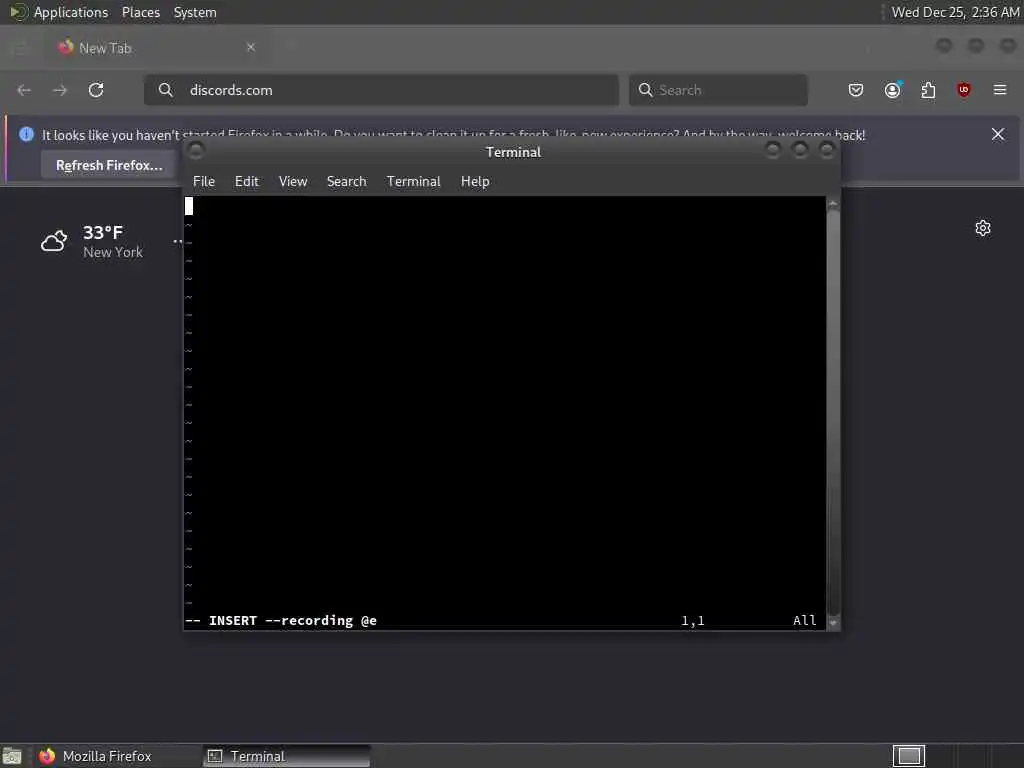Minimize the Terminal window
Screen dimensions: 1024x768
[773, 151]
